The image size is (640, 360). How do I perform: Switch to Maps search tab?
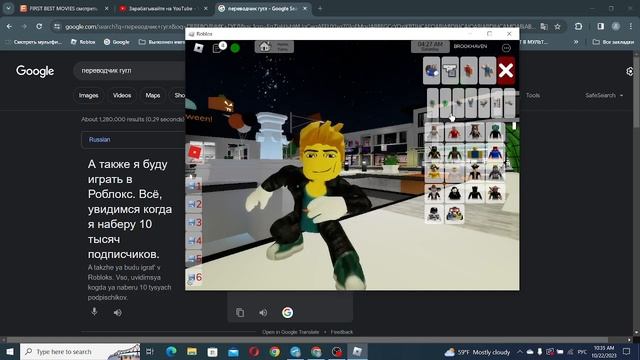click(x=153, y=96)
